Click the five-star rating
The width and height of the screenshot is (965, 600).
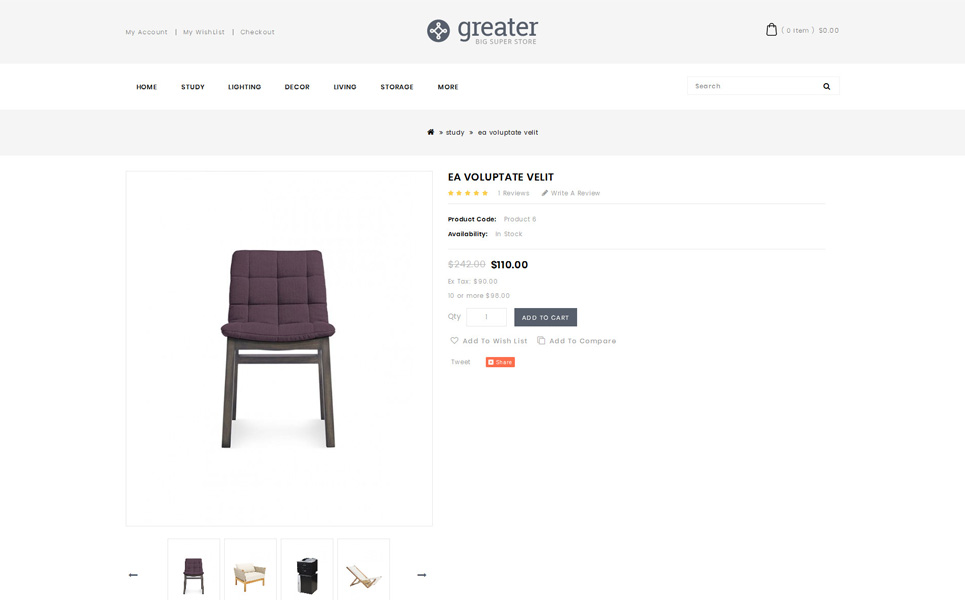click(x=468, y=193)
